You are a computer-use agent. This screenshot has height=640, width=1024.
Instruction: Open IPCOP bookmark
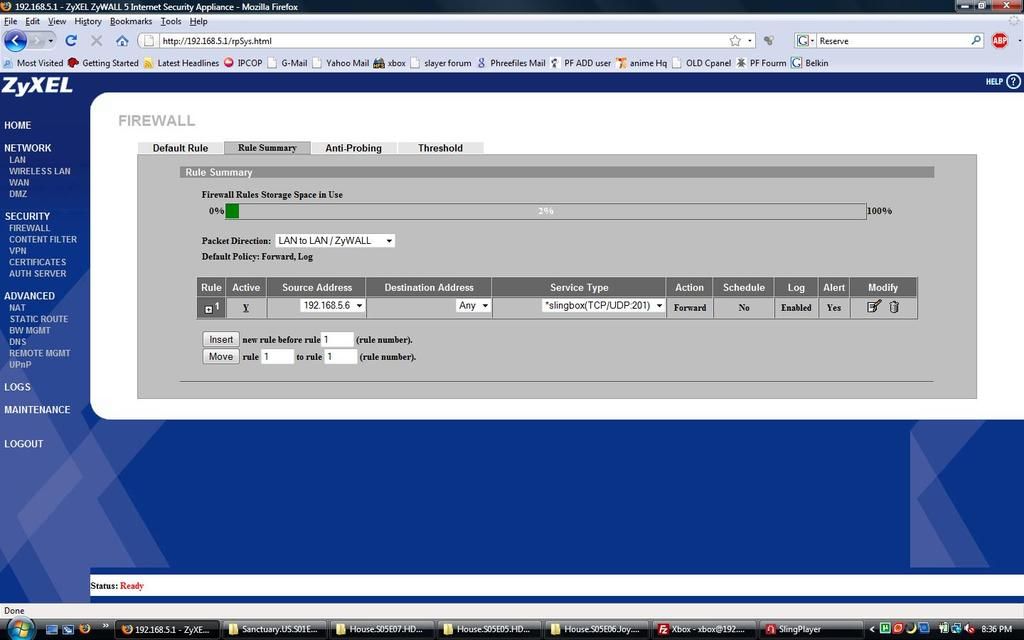(243, 63)
